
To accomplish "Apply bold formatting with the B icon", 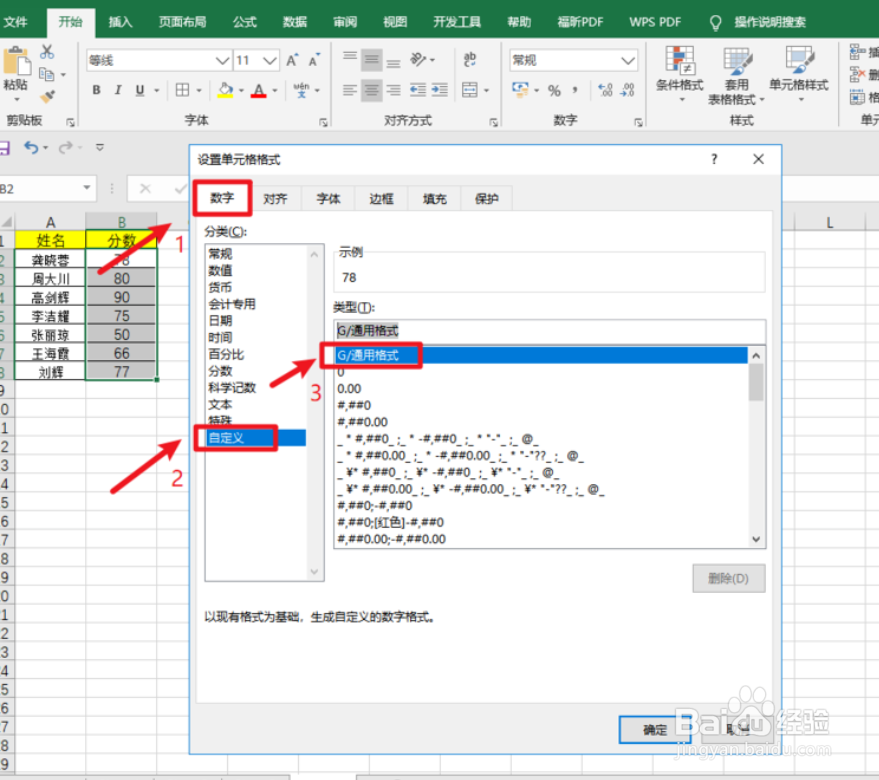I will click(x=96, y=90).
